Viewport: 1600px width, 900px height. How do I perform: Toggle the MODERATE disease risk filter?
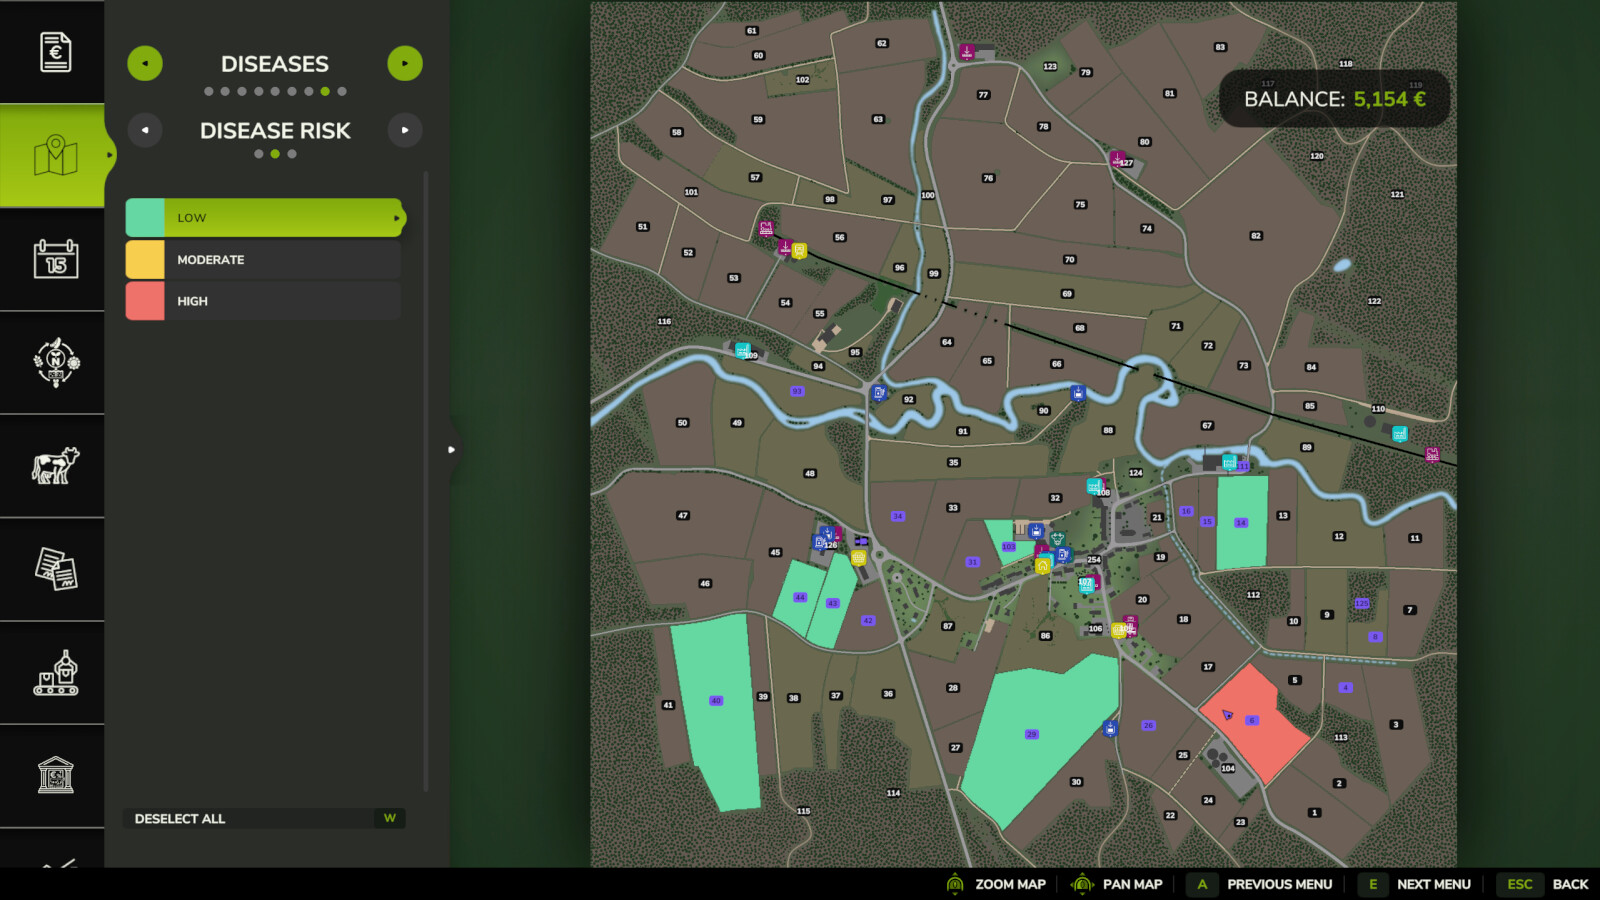pyautogui.click(x=264, y=260)
